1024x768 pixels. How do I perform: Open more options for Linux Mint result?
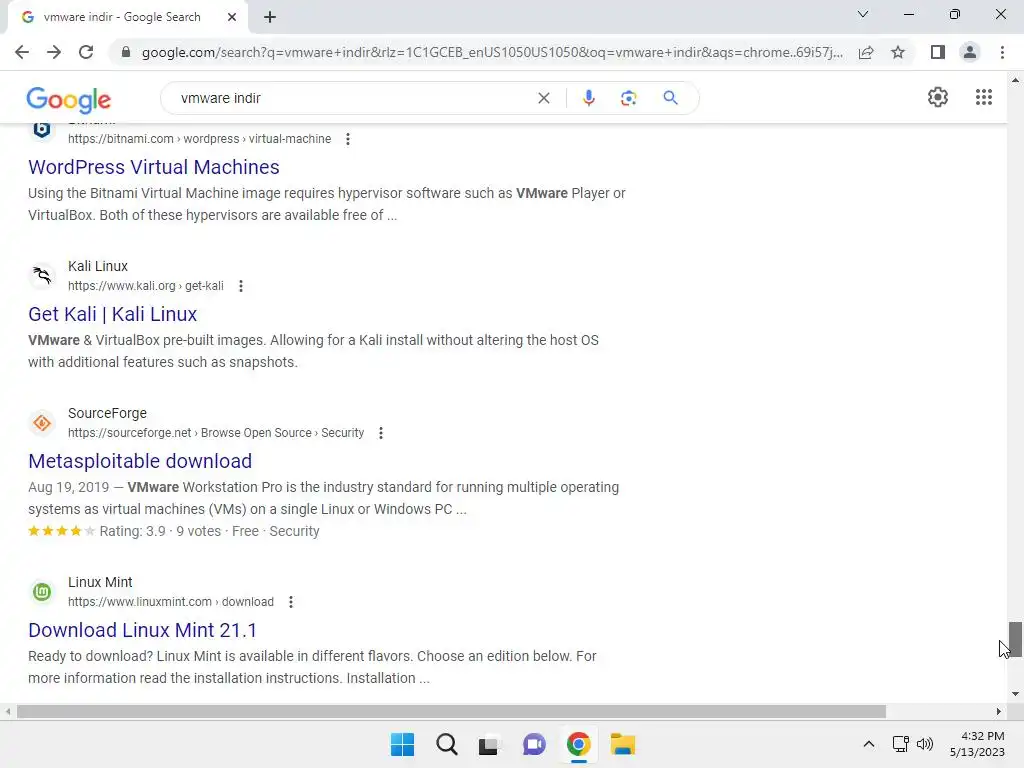coord(291,602)
